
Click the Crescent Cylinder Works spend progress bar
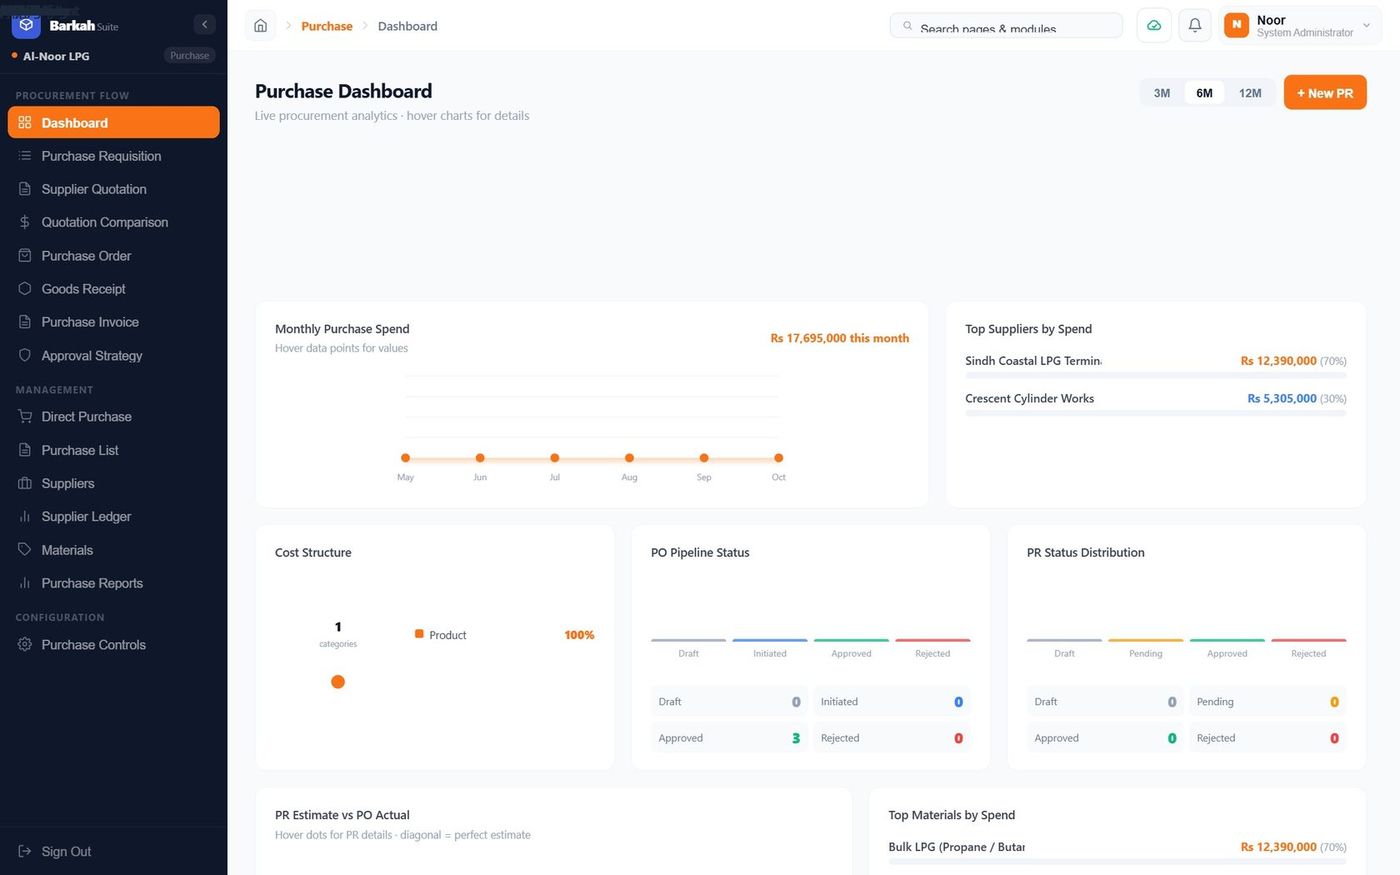coord(1155,413)
